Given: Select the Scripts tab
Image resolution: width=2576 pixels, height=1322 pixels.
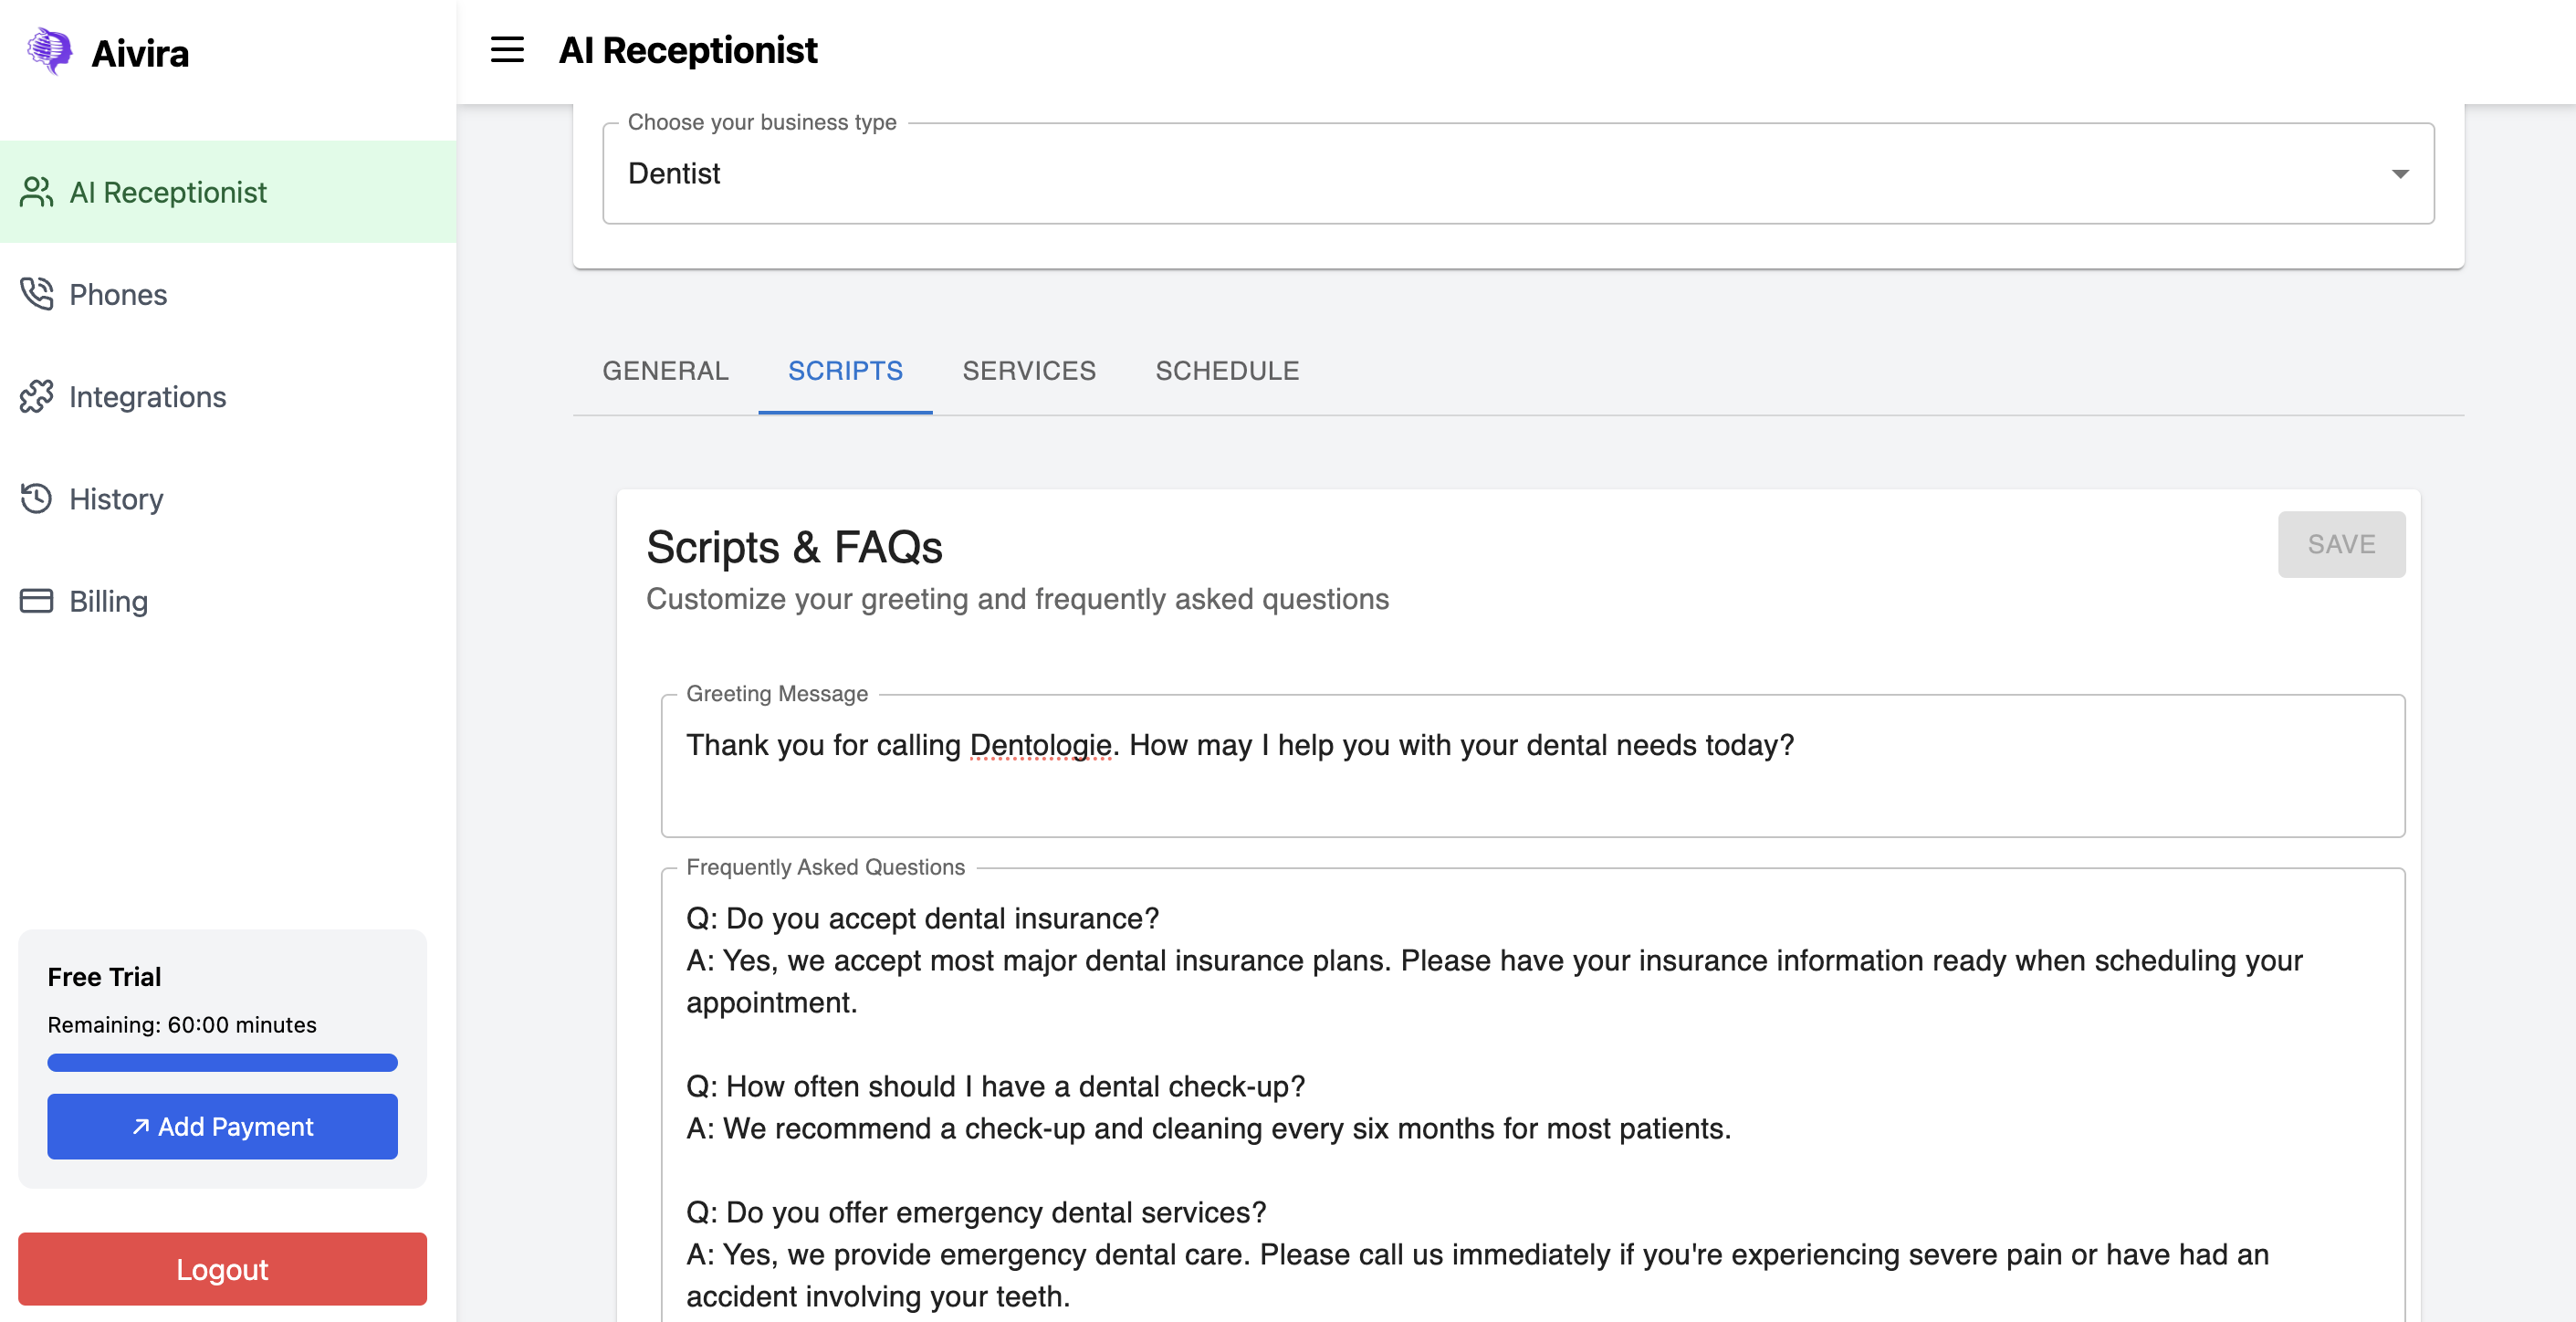Looking at the screenshot, I should pos(845,371).
